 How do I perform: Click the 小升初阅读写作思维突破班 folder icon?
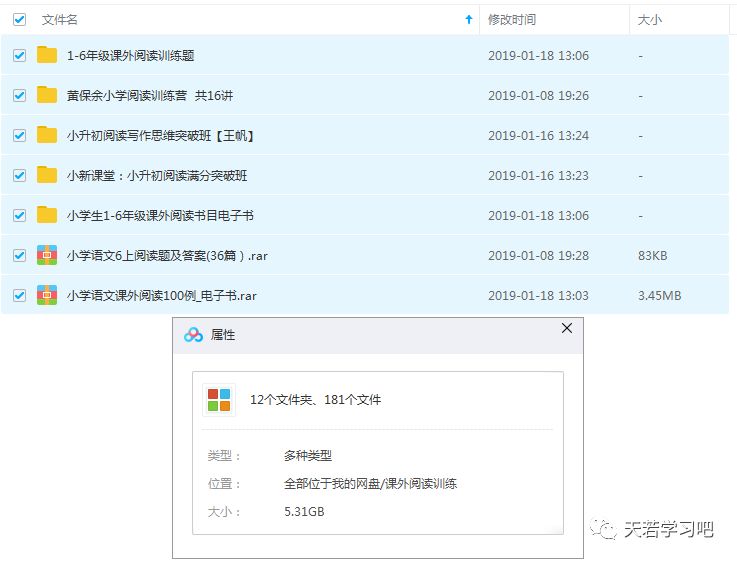47,135
